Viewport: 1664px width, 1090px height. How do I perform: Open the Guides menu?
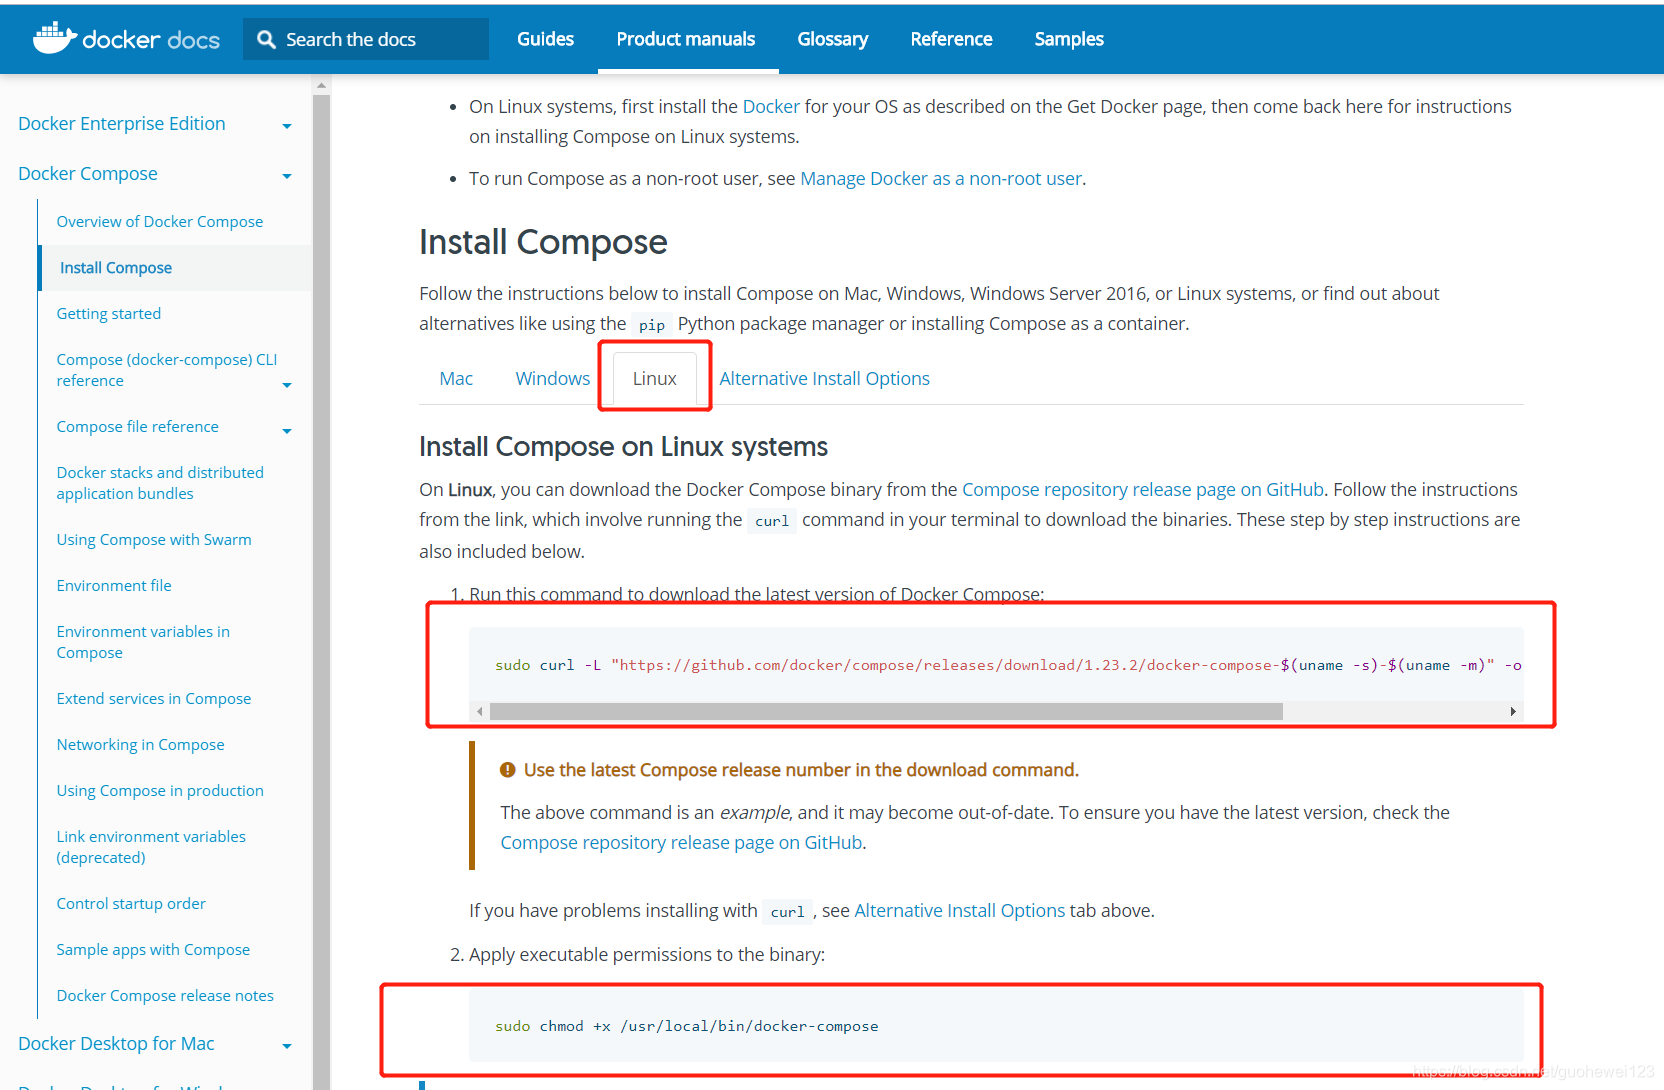[x=545, y=39]
